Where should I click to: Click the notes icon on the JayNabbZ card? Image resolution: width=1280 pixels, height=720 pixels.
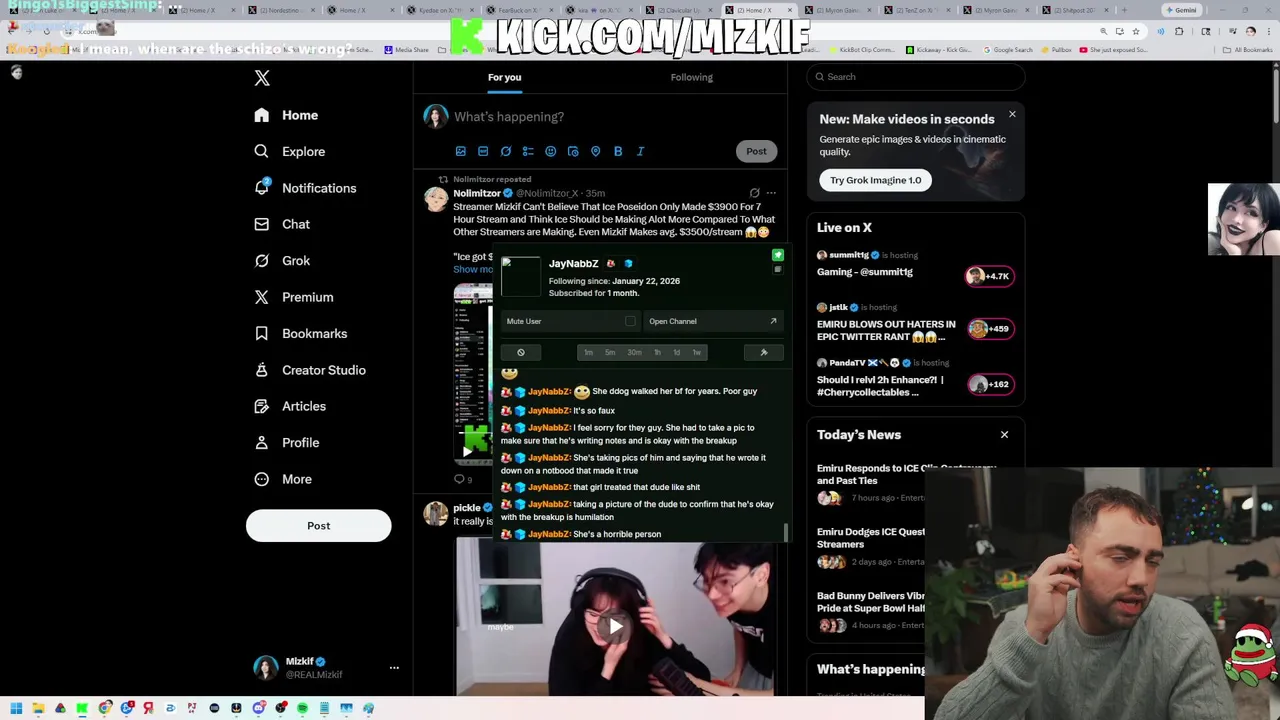pos(778,269)
